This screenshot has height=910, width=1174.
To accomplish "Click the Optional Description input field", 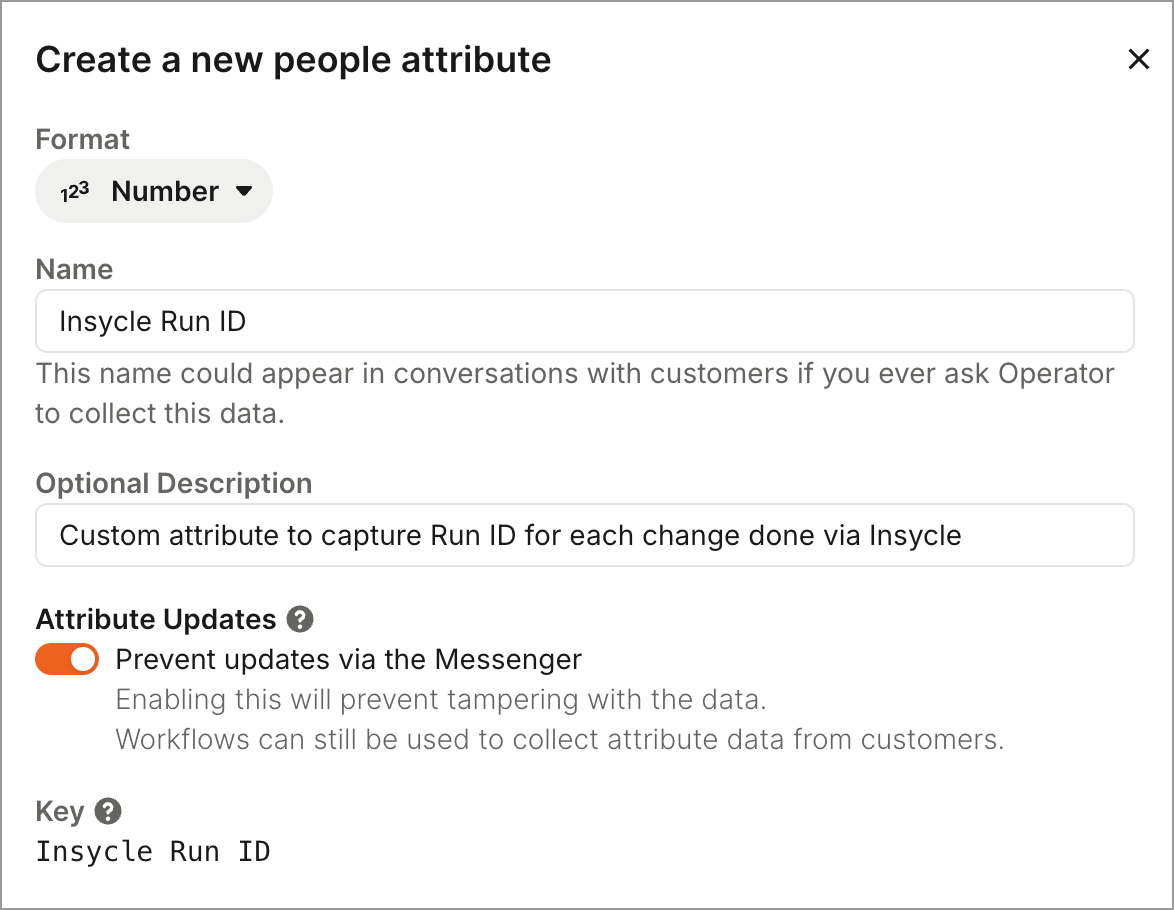I will point(585,536).
